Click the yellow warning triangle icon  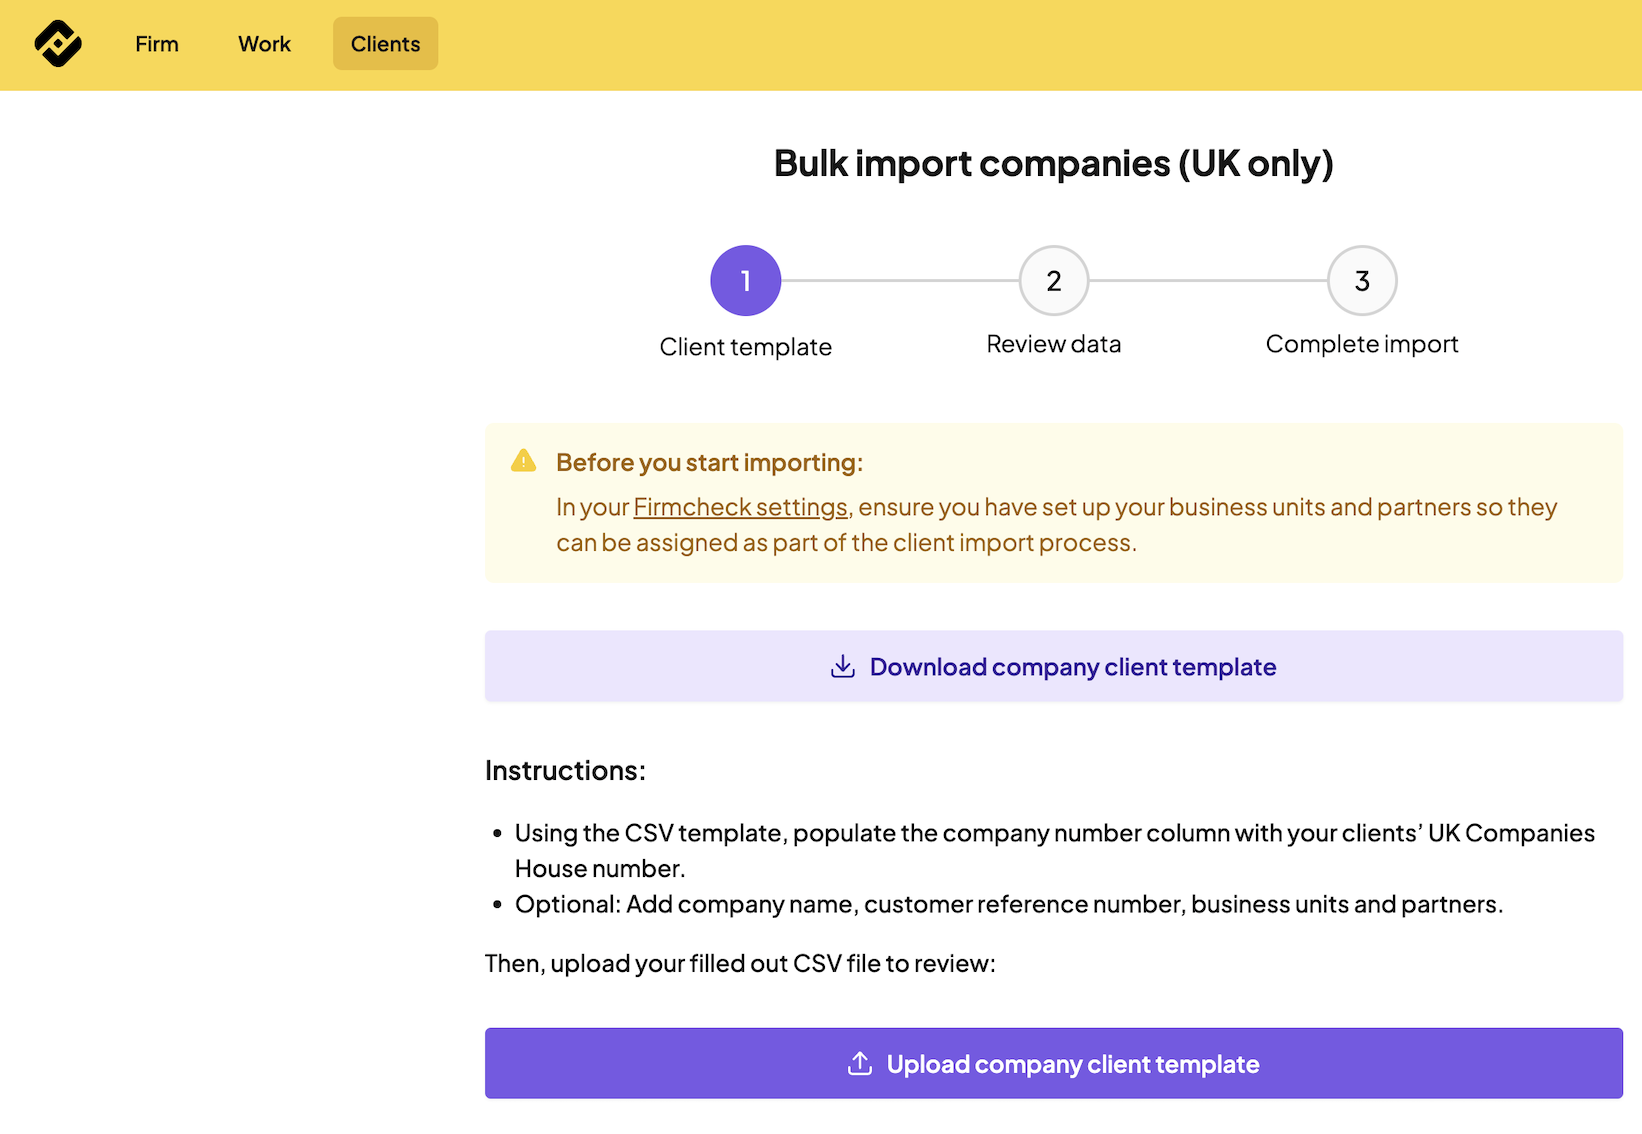click(523, 461)
